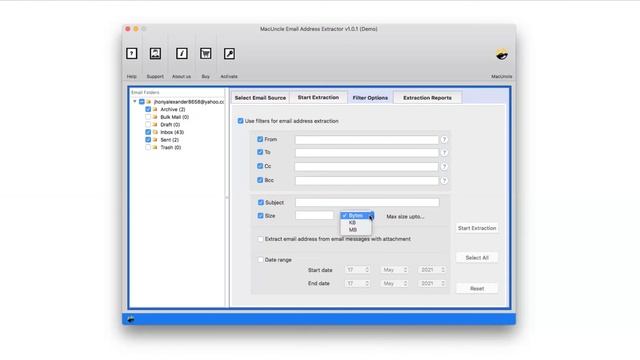640x360 pixels.
Task: Click the Cc field help question mark
Action: pos(444,167)
